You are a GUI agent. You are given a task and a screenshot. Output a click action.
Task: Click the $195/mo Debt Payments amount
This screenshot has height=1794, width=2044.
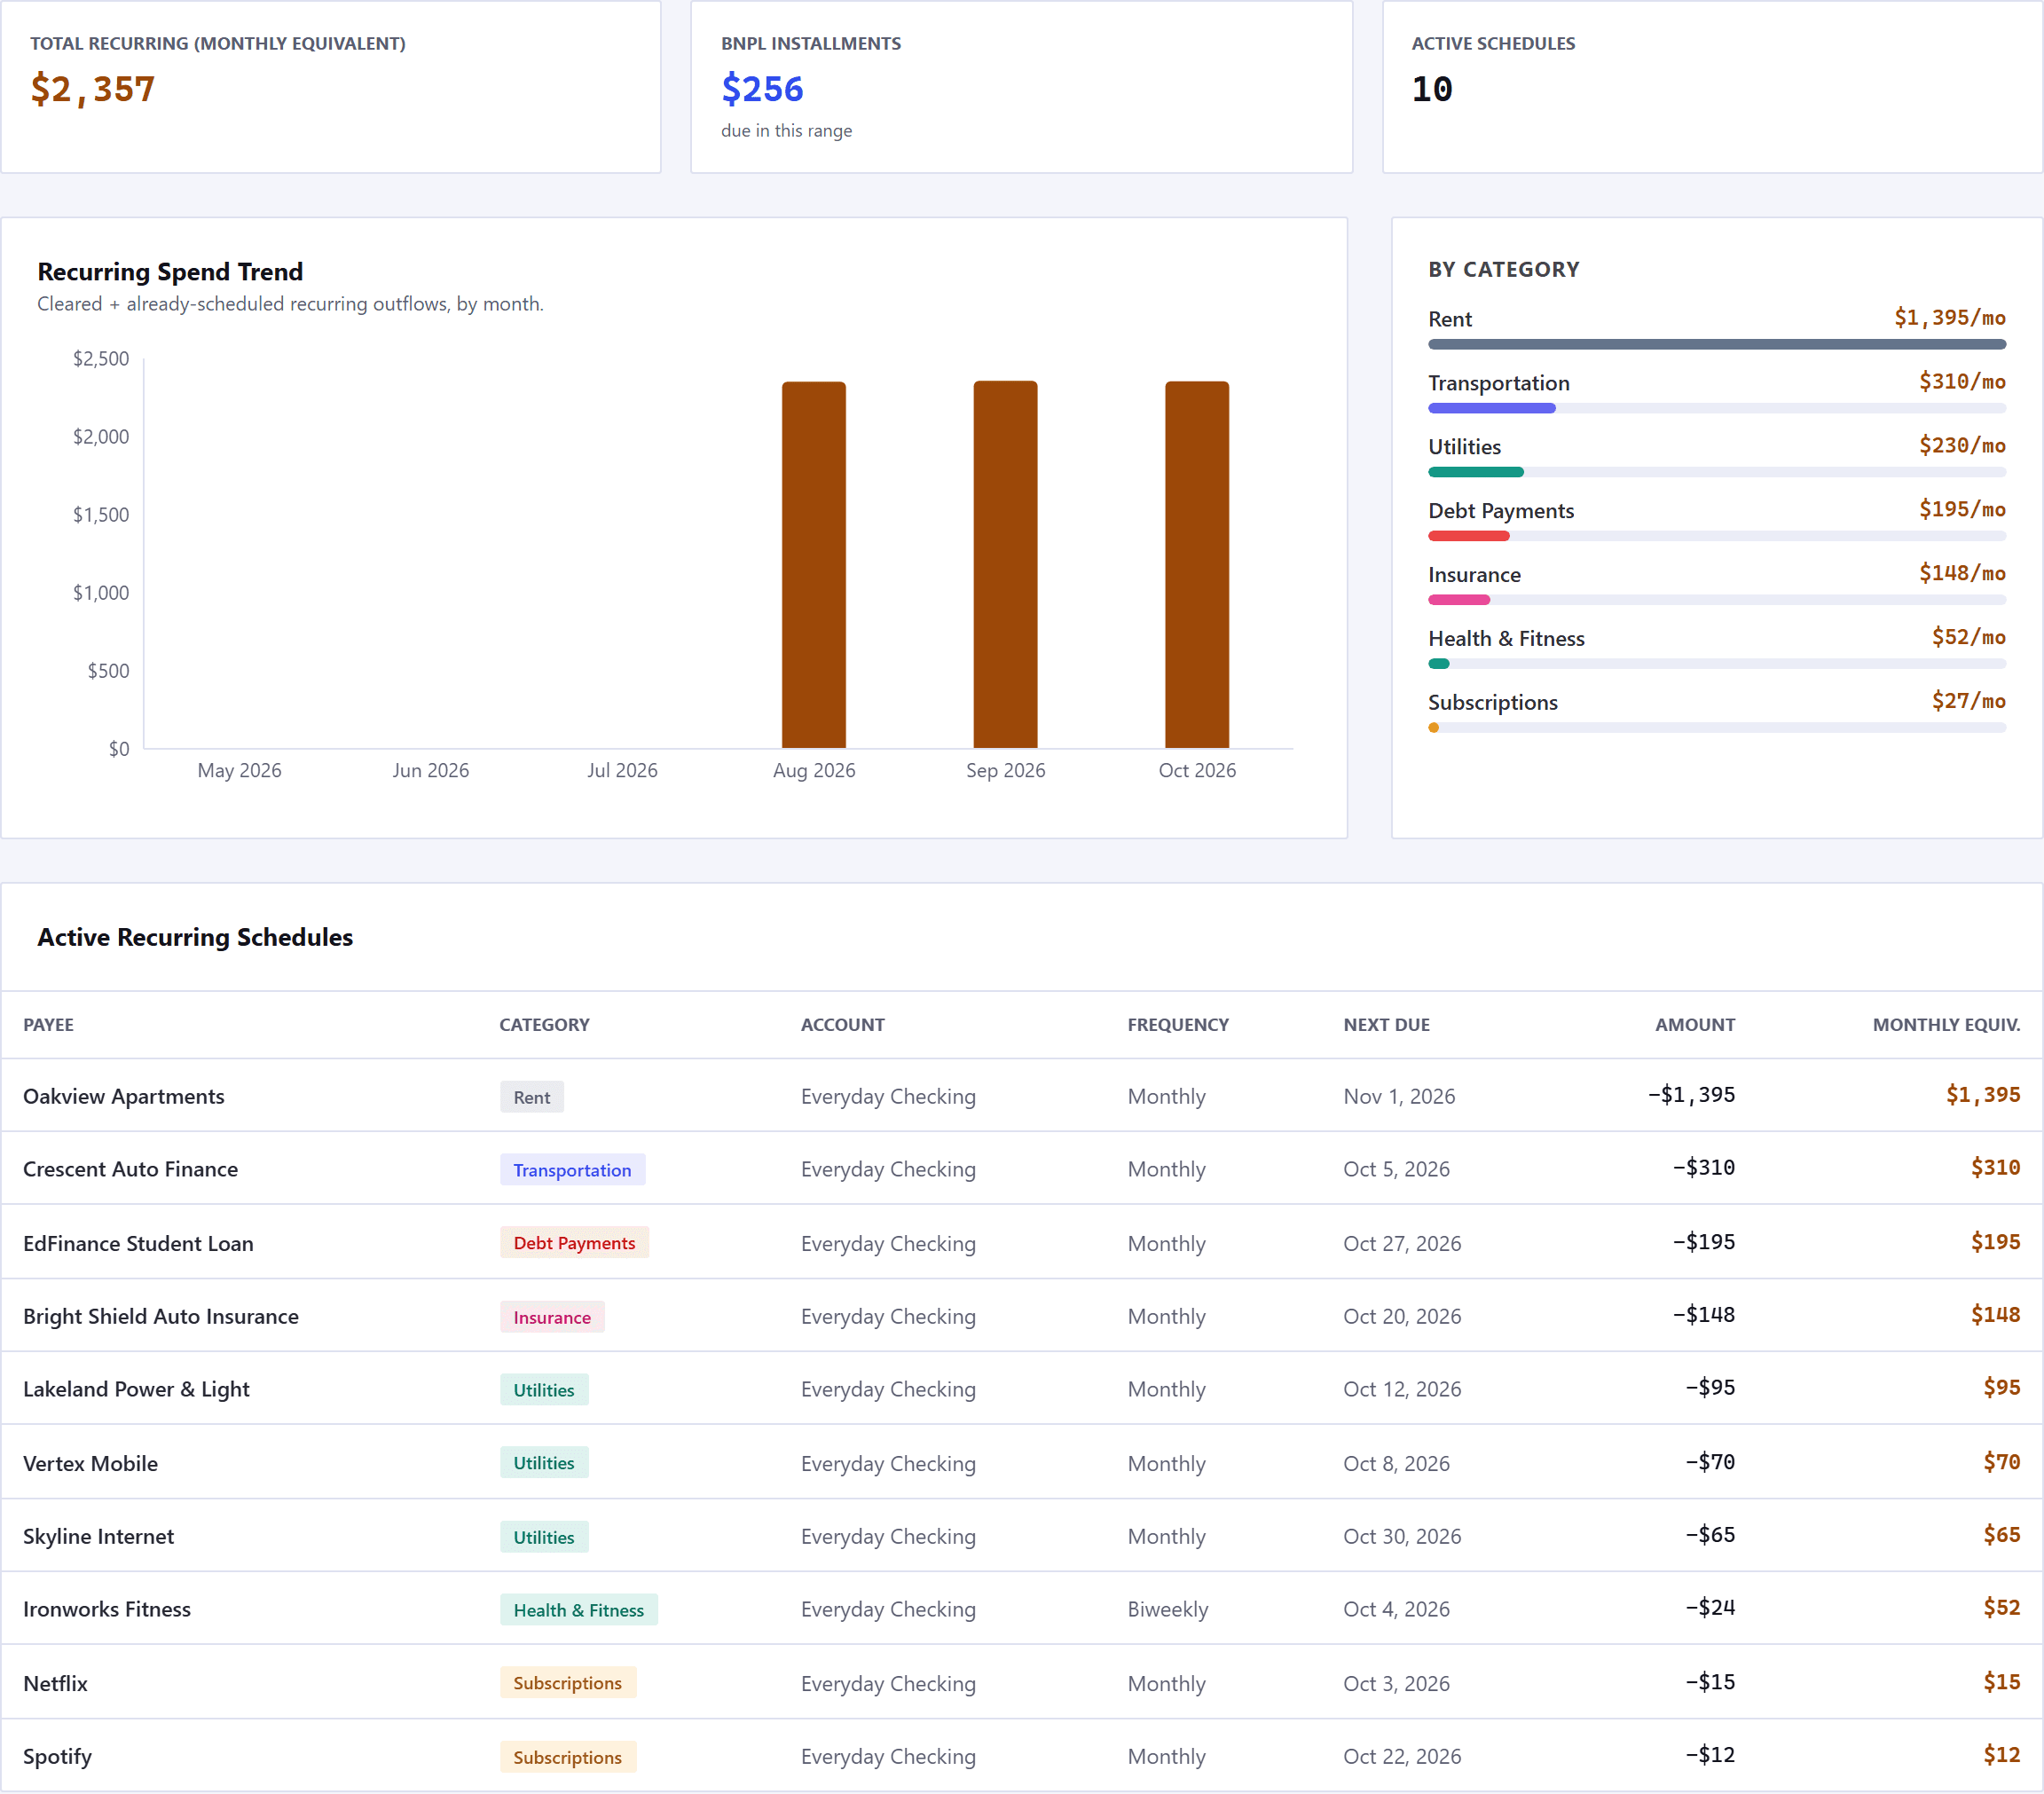(x=1962, y=509)
